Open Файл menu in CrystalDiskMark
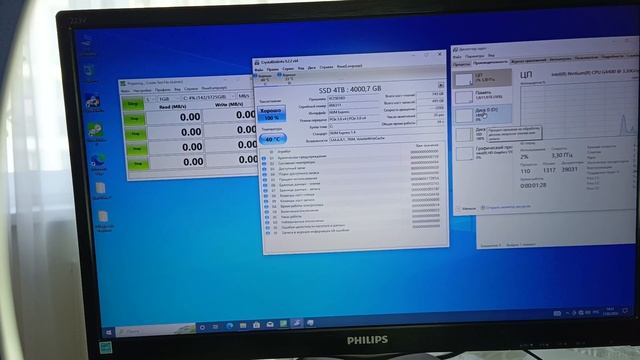Screen dimensions: 640x360 coord(125,91)
